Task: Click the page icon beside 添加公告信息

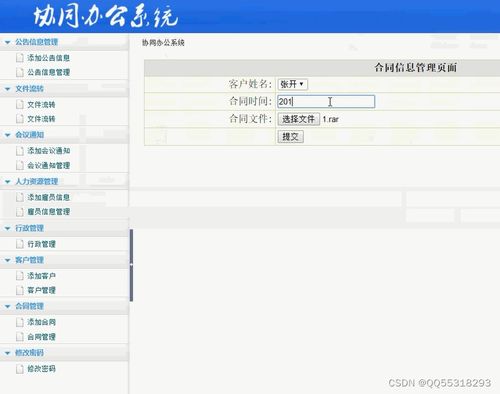Action: coord(20,58)
